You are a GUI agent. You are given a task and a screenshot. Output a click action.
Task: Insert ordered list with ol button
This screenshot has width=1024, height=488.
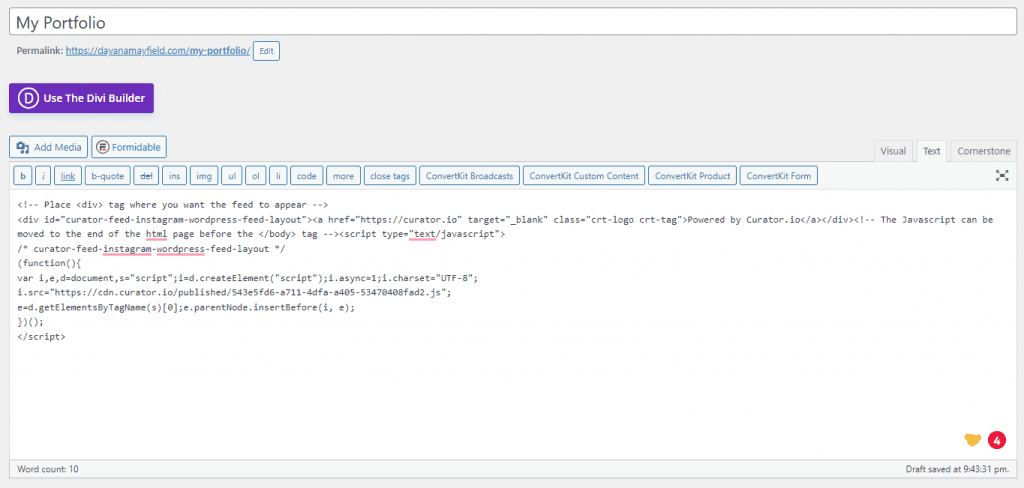coord(256,176)
